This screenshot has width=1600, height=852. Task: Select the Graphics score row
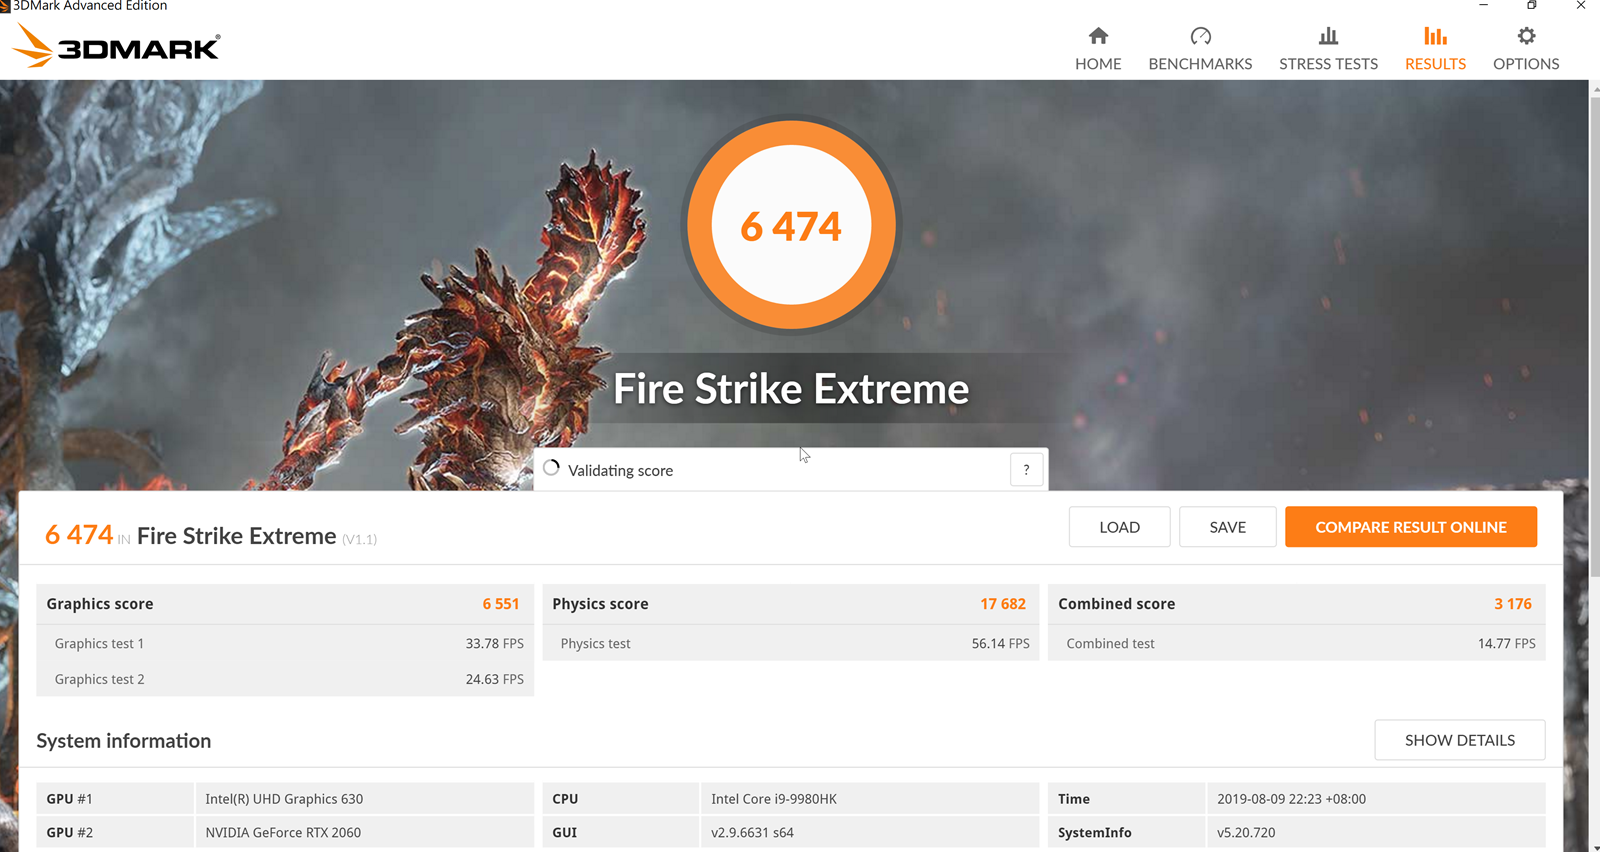pyautogui.click(x=284, y=604)
